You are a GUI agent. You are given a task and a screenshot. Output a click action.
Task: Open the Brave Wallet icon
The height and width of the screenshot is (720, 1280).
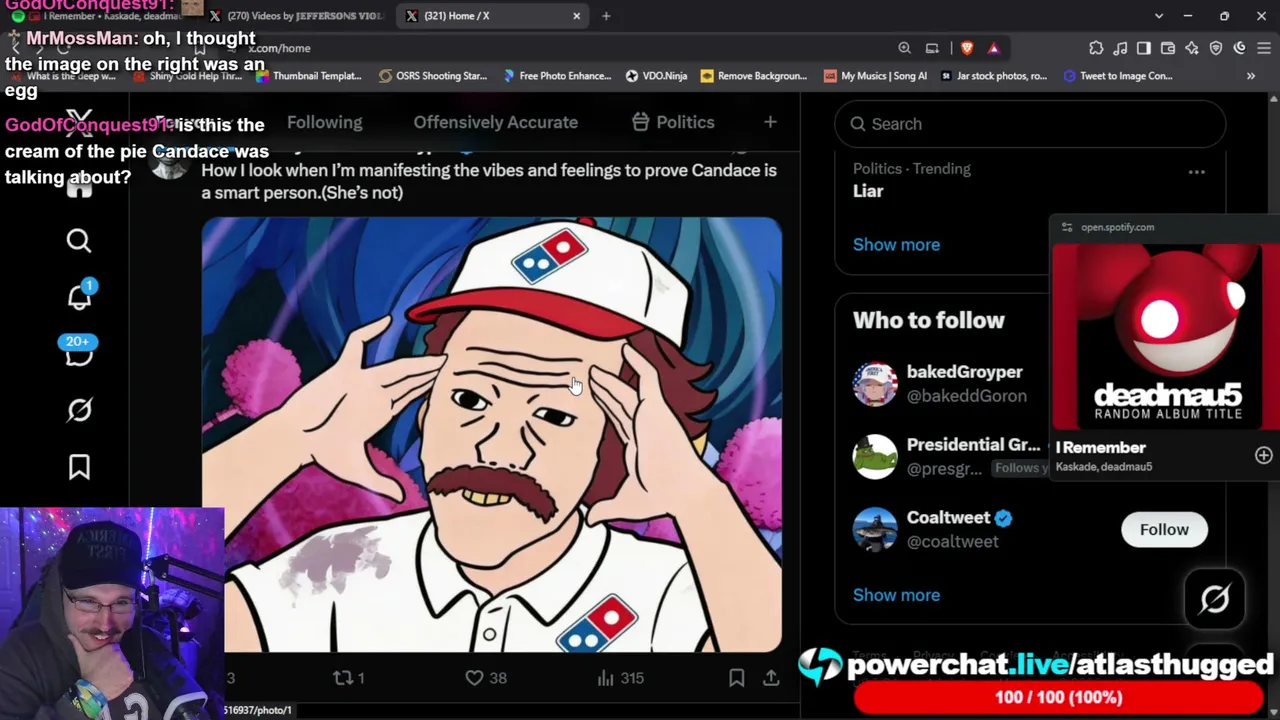pos(1168,48)
